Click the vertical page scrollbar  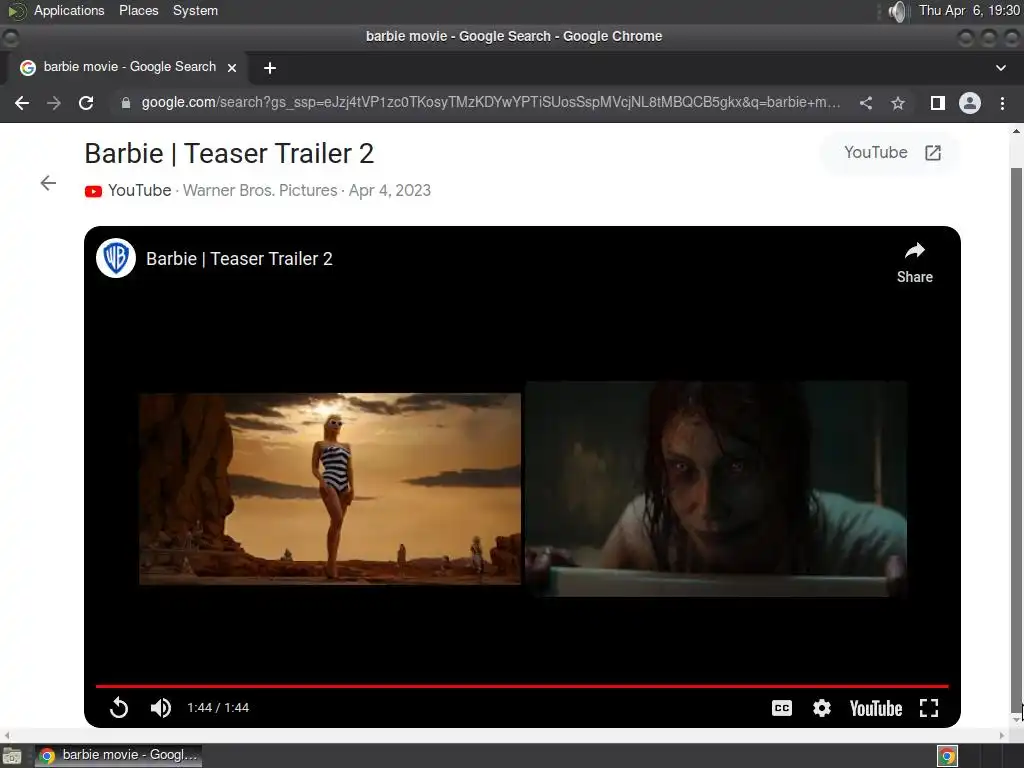pos(1016,438)
